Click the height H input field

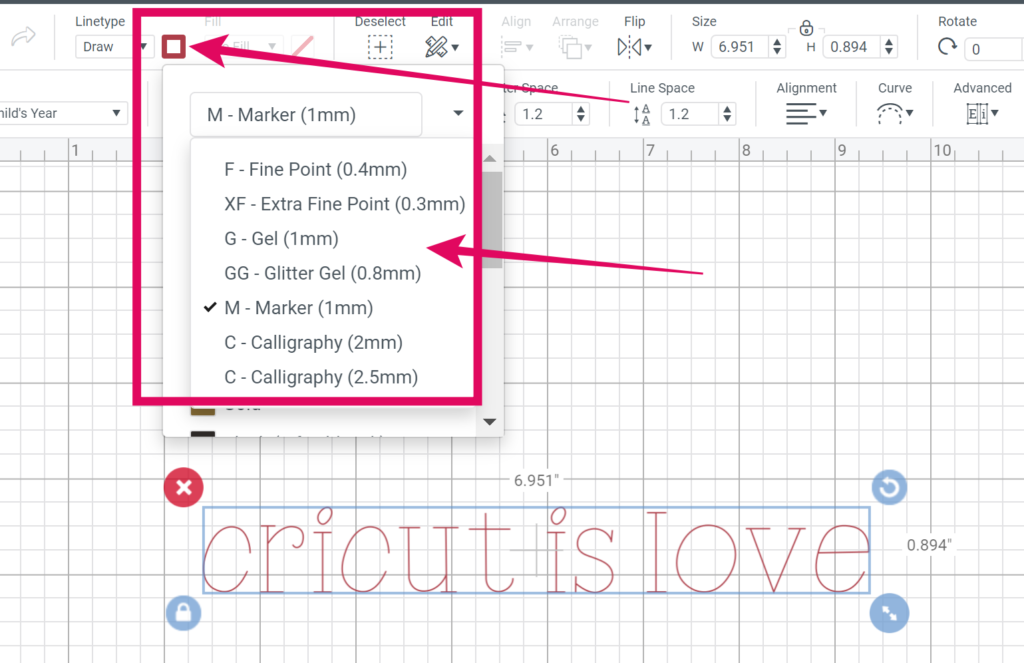click(851, 47)
